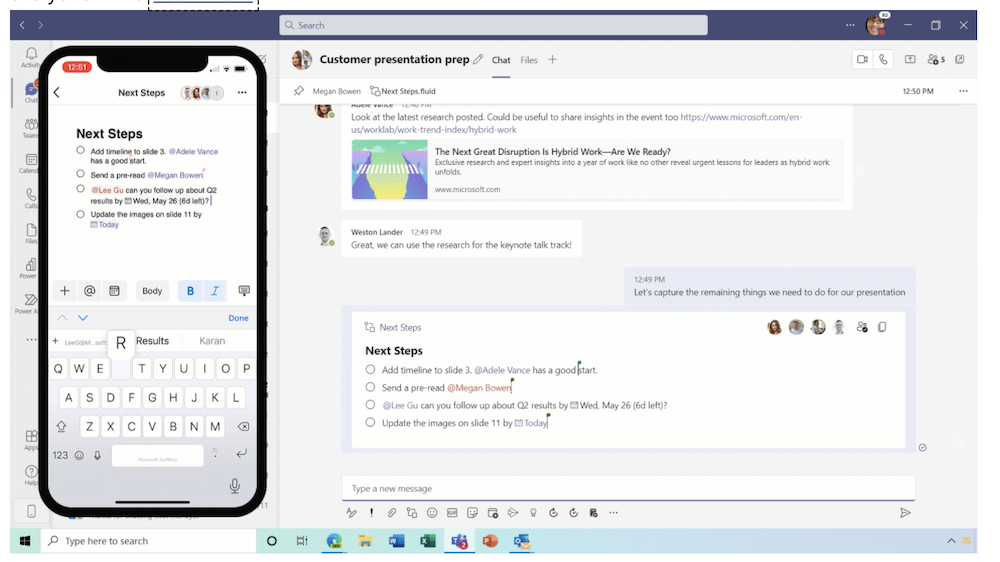Check 'Update the images' task on the phone
The height and width of the screenshot is (562, 1000).
(x=80, y=214)
